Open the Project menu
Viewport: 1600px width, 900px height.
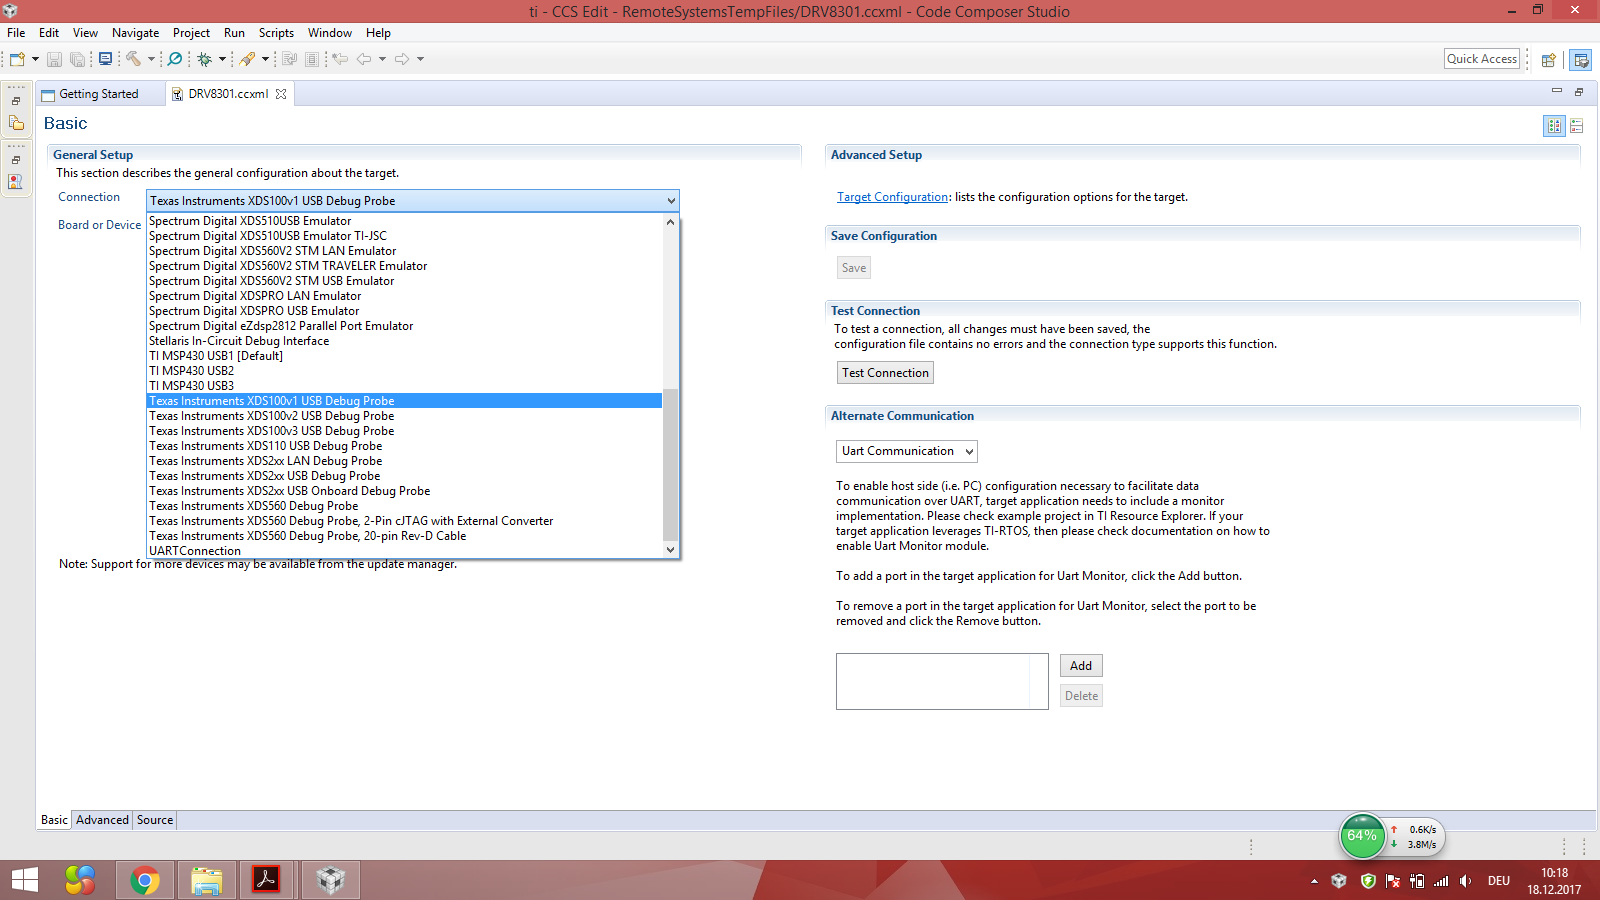[x=191, y=33]
